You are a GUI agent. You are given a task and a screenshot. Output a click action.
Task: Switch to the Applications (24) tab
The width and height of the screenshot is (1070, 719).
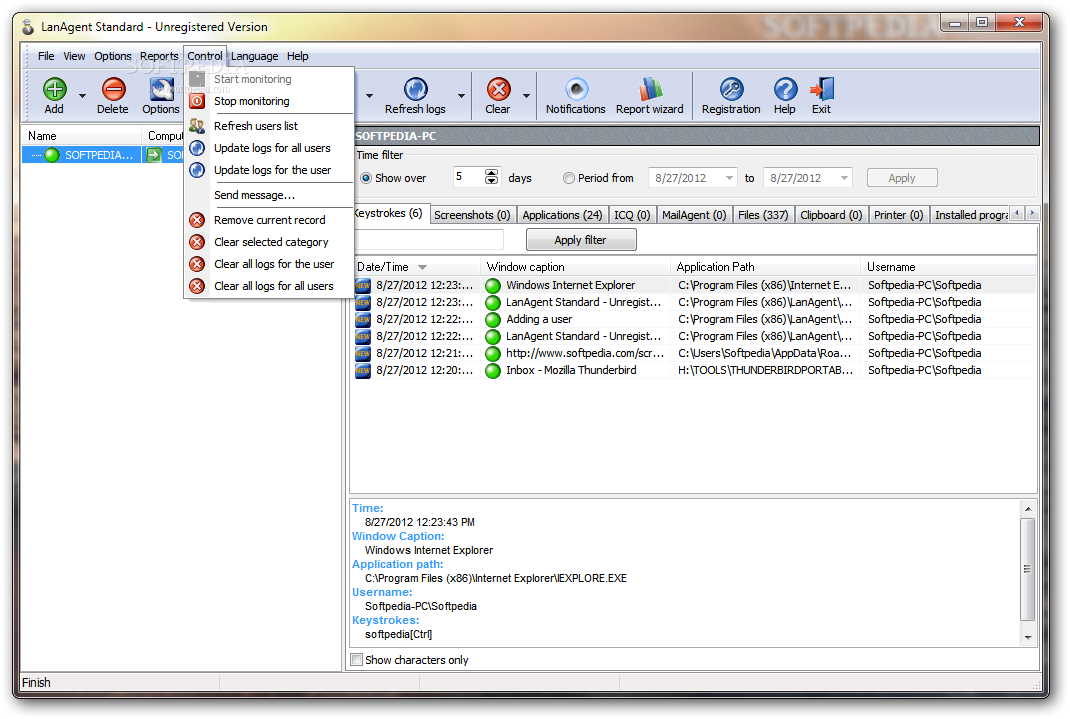pos(562,215)
